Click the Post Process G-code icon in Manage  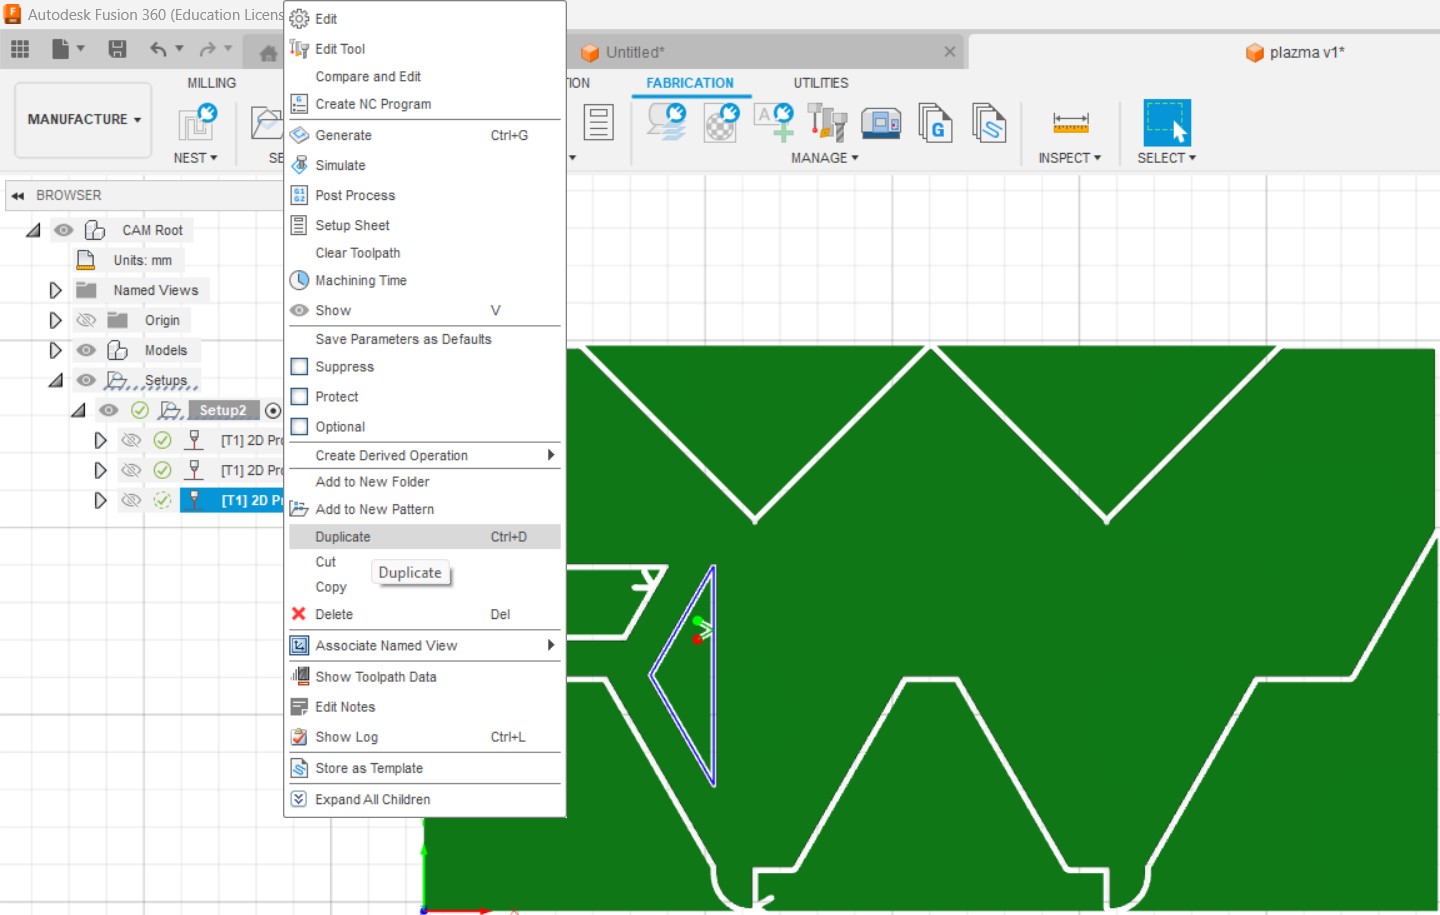click(x=936, y=123)
